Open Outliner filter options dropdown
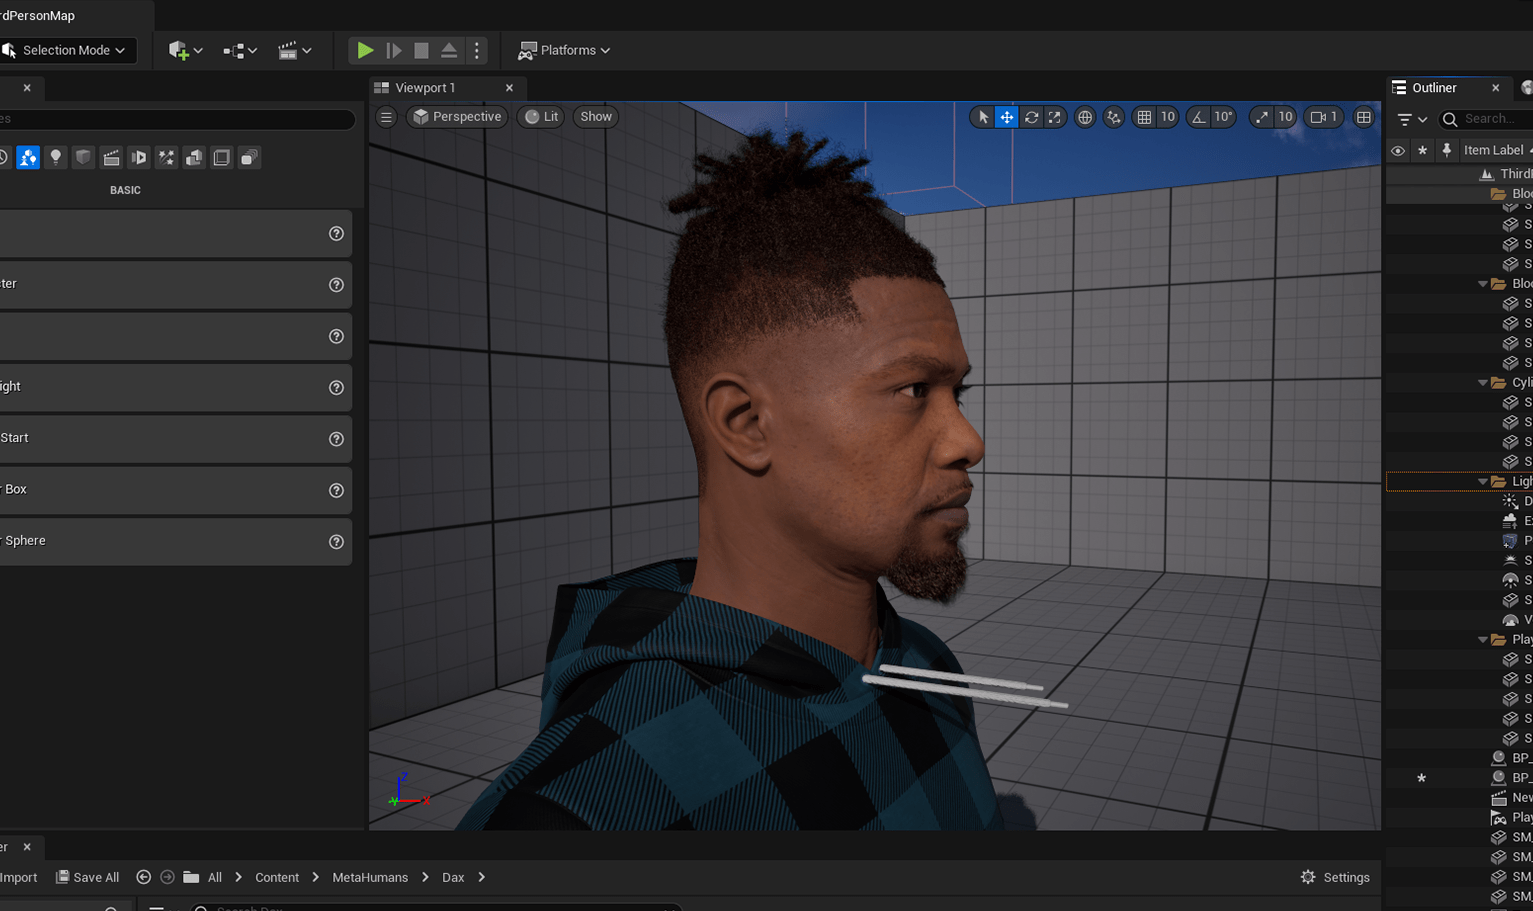 tap(1412, 119)
